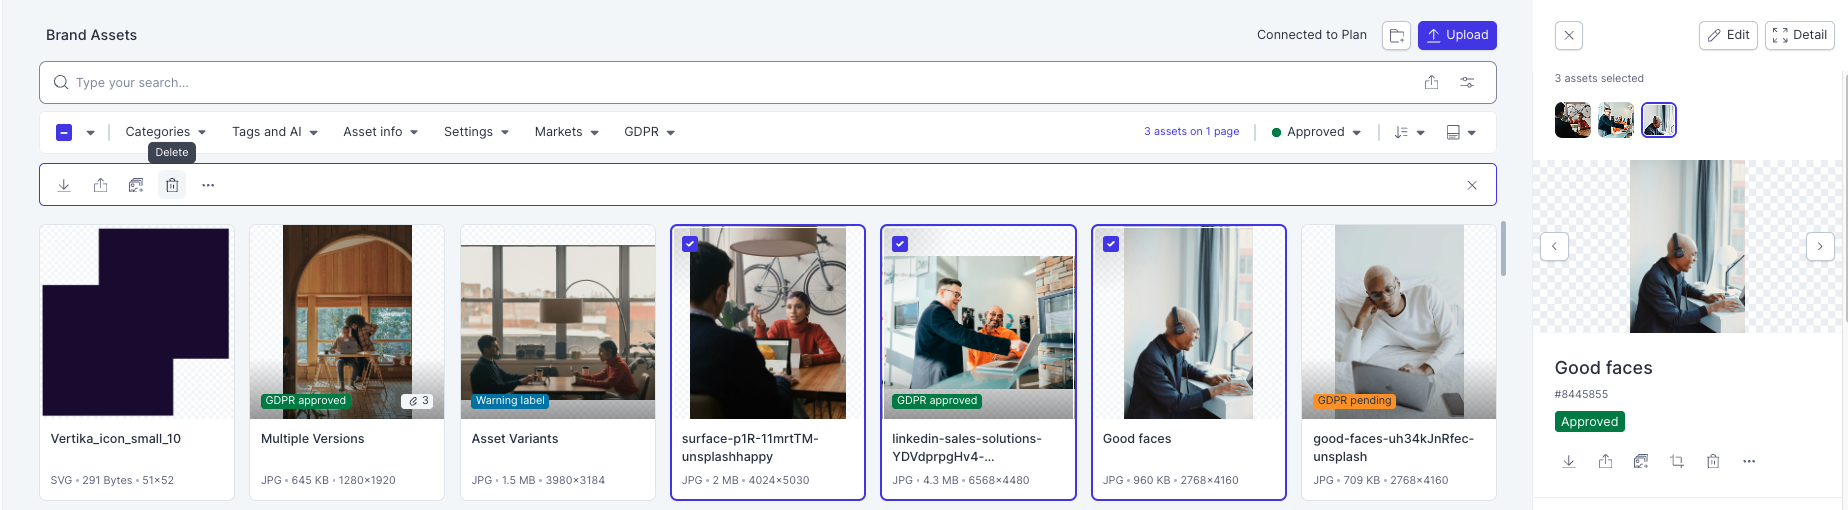Click the GDPR pending label

click(1354, 401)
